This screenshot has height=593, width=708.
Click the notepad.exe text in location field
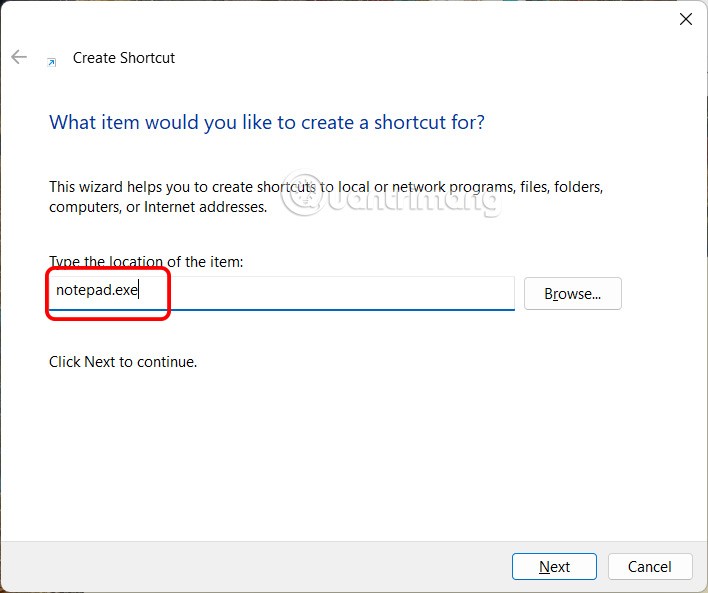pyautogui.click(x=95, y=292)
